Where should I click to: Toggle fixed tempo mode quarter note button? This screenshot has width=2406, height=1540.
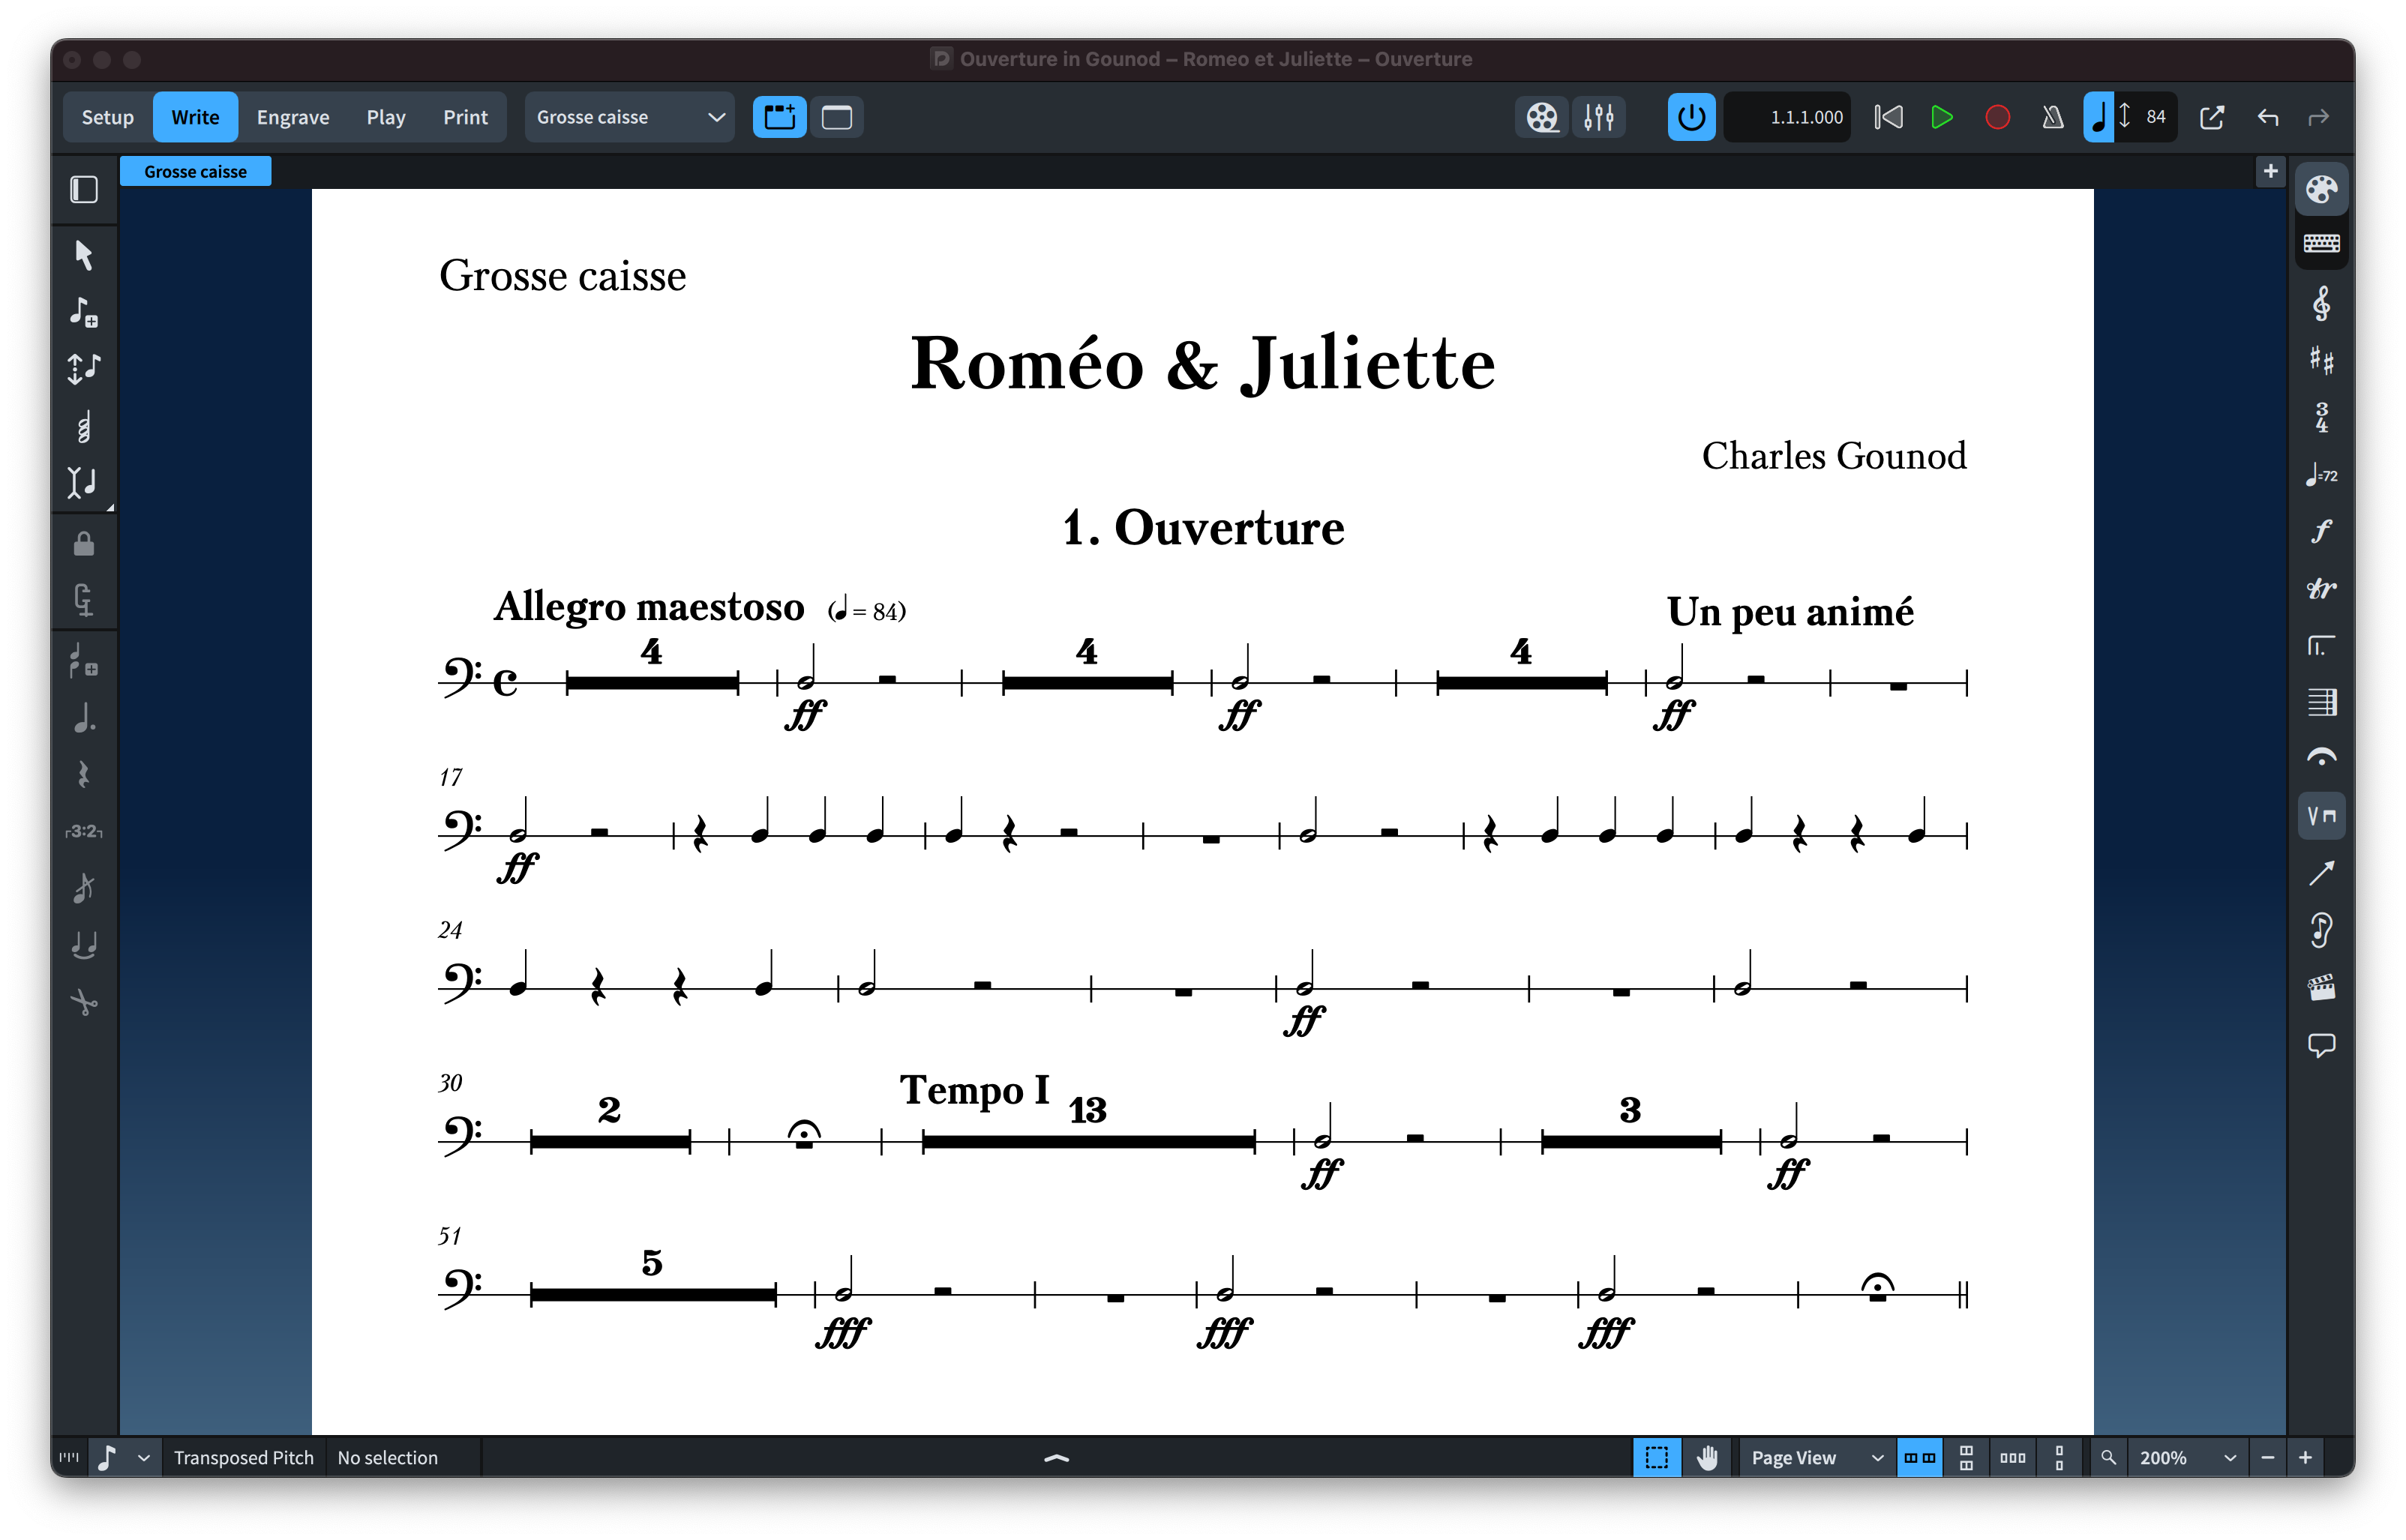tap(2098, 117)
